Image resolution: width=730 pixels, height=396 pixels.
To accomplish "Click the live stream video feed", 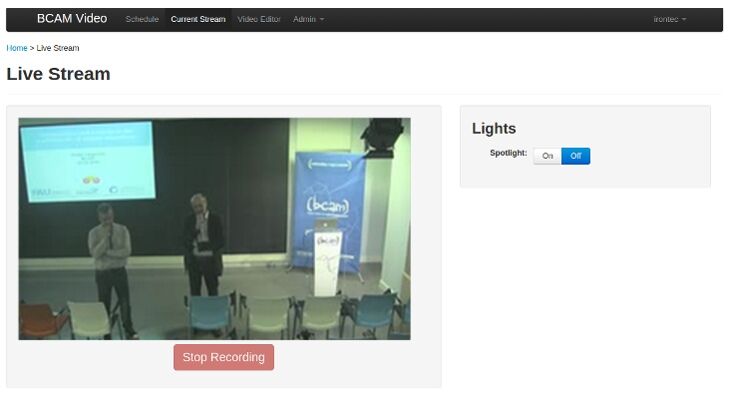I will point(215,228).
